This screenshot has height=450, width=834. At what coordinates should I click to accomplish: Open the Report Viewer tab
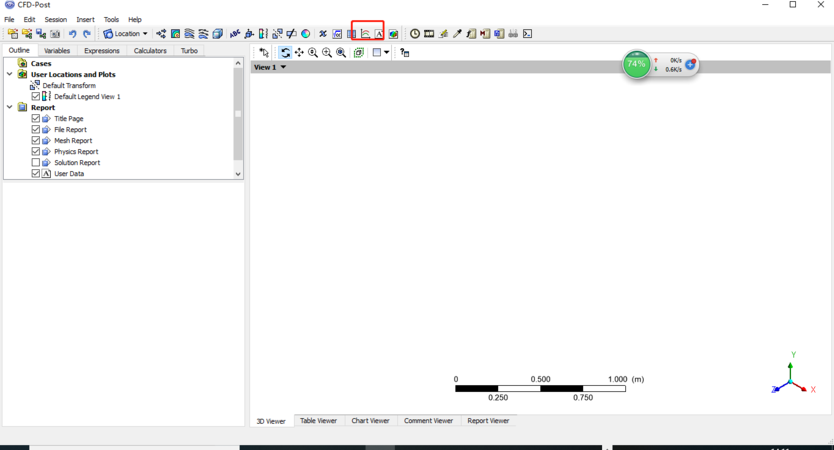488,420
